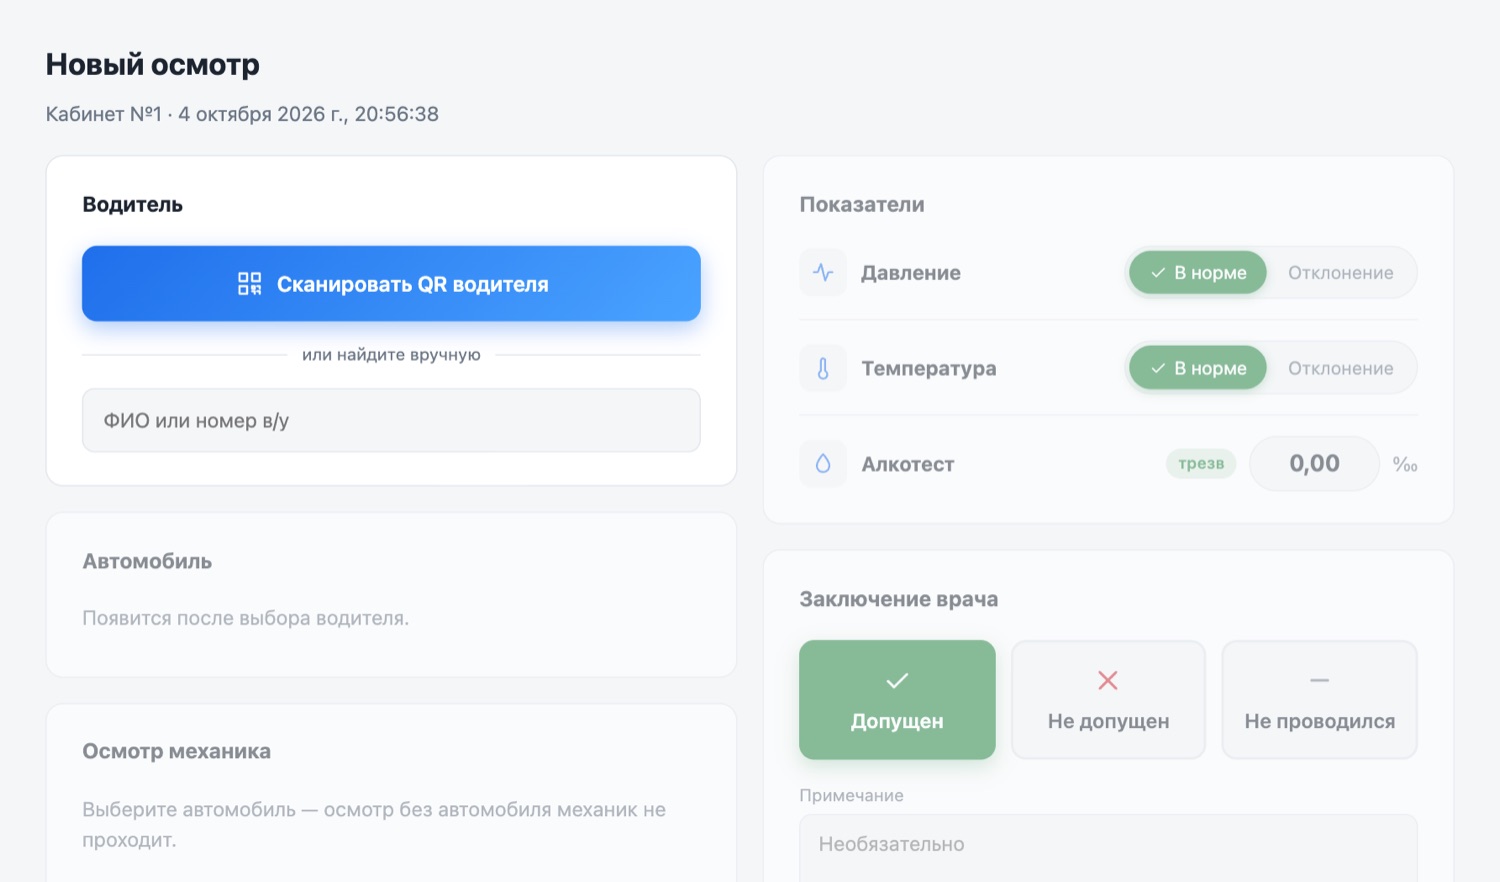1500x882 pixels.
Task: Click the Новый осмотр heading
Action: (x=153, y=64)
